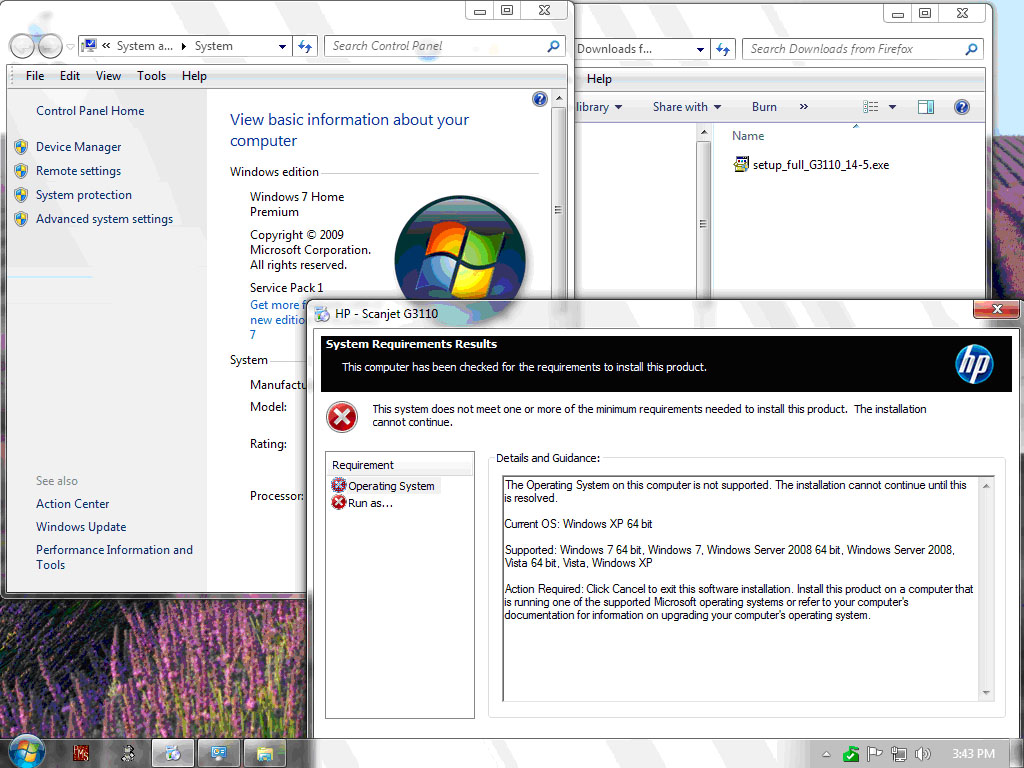Refresh the System control panel address
The width and height of the screenshot is (1024, 768).
click(305, 46)
